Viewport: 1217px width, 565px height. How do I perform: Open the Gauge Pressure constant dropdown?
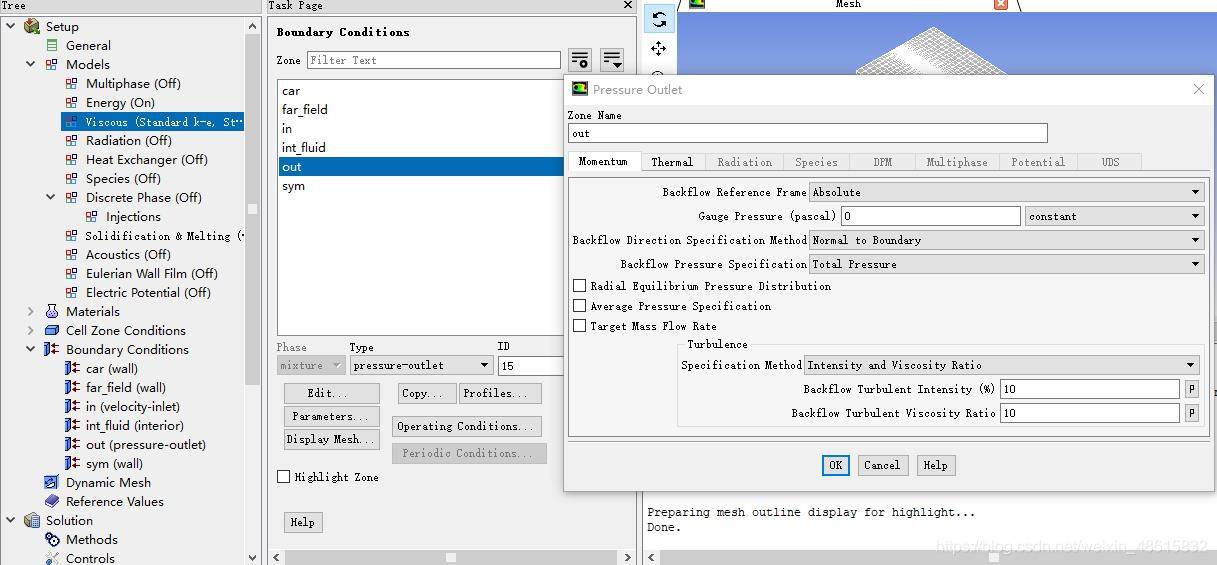pos(1114,216)
